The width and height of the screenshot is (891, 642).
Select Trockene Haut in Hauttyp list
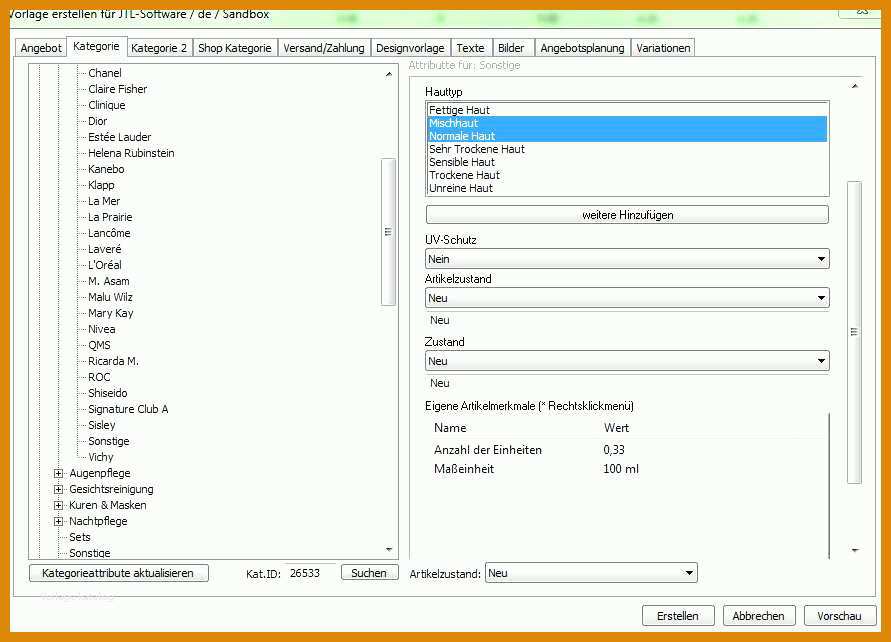pyautogui.click(x=627, y=175)
